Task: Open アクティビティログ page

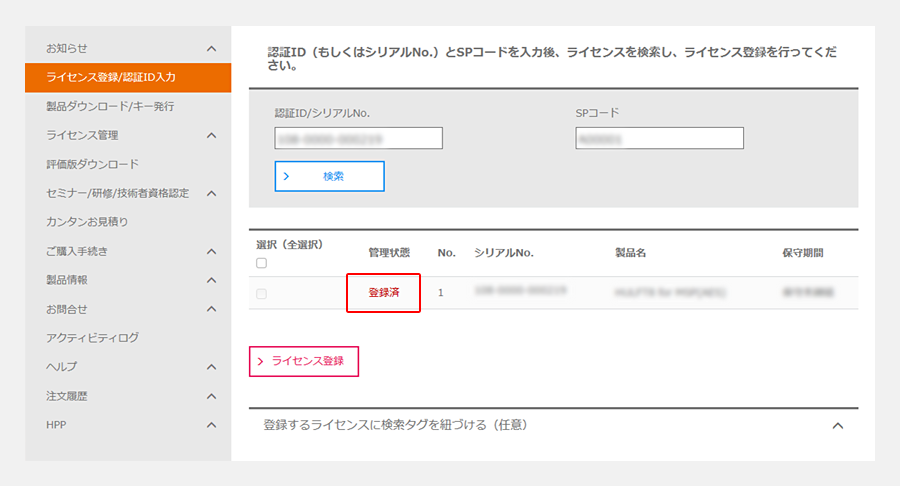Action: pos(92,338)
